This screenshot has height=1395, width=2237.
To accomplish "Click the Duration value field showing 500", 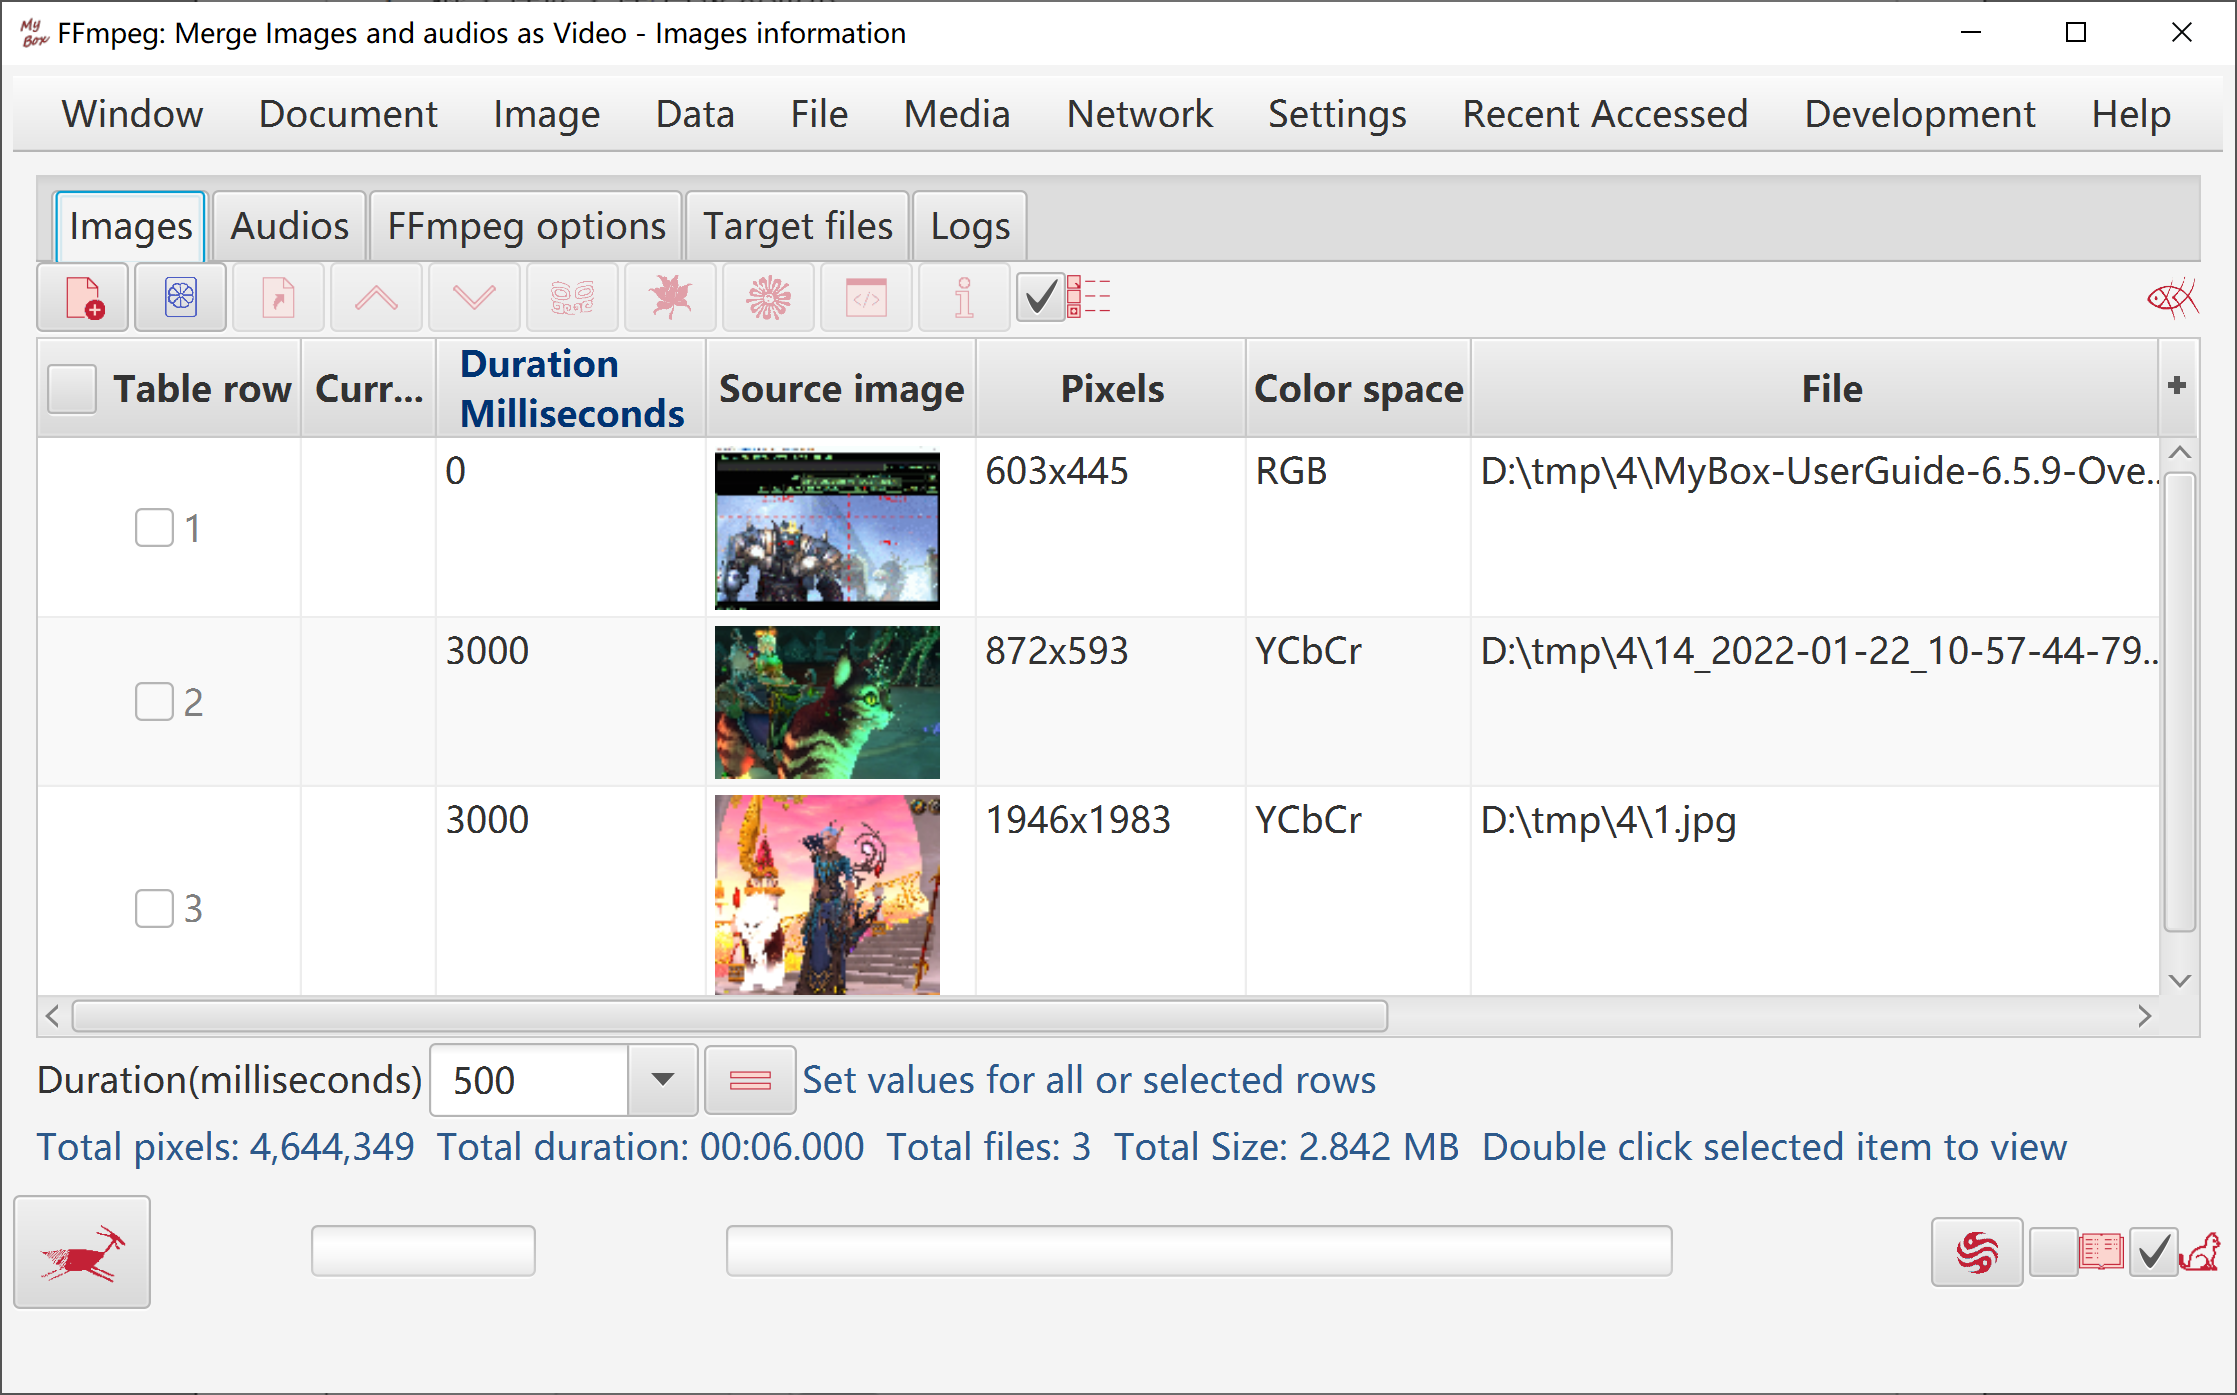I will [x=529, y=1080].
